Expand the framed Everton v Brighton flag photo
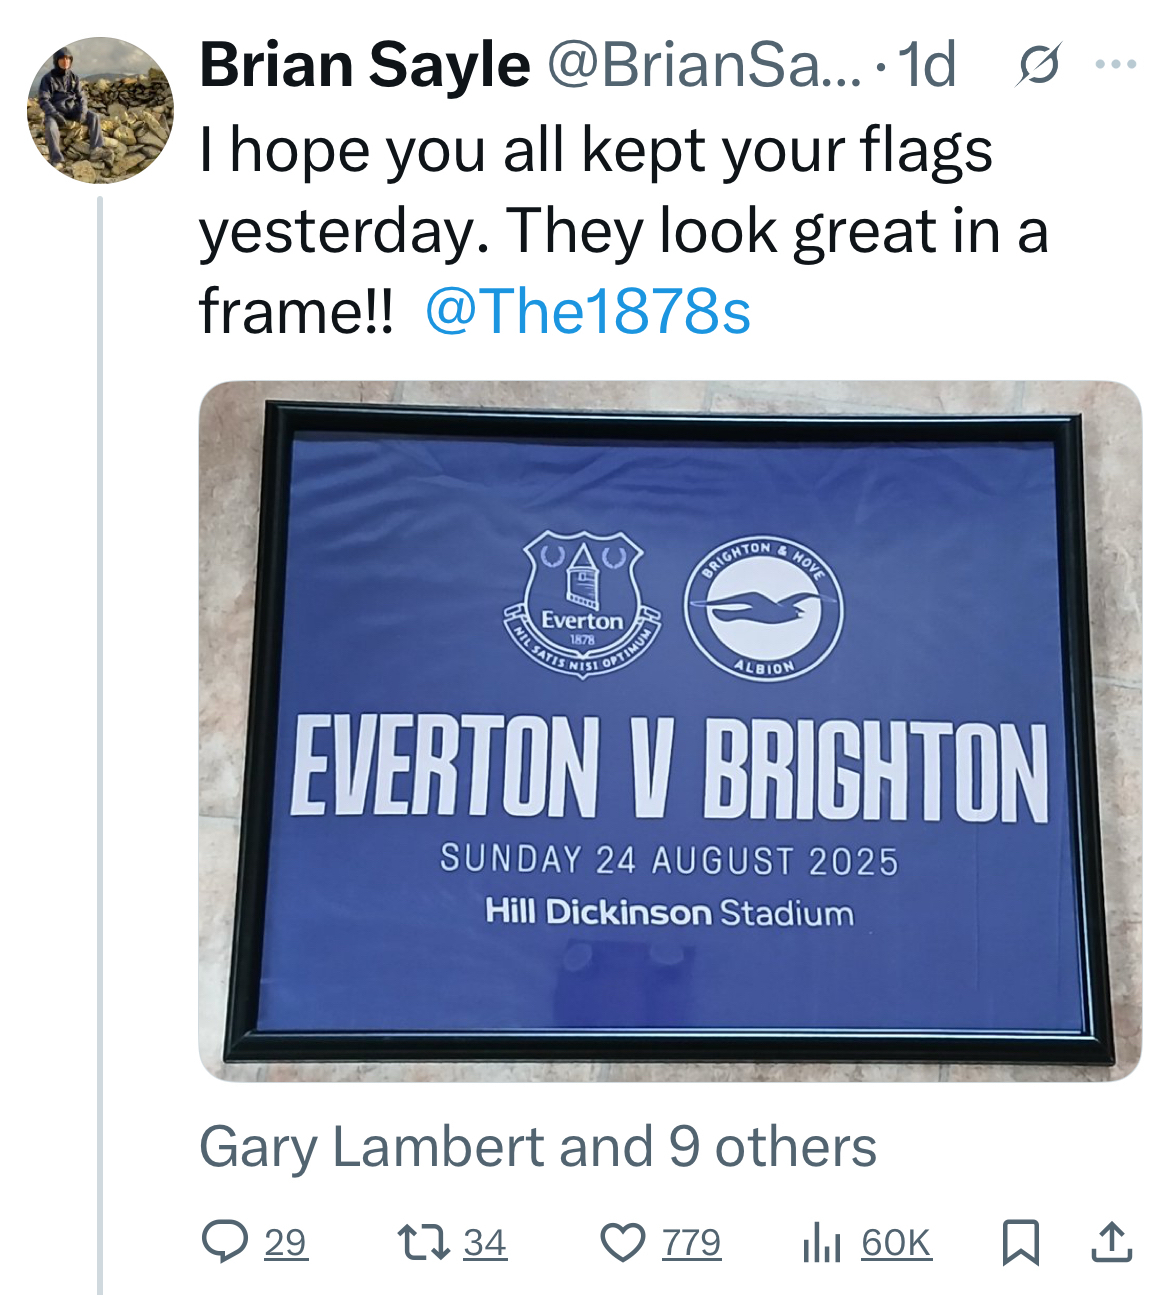 tap(670, 731)
